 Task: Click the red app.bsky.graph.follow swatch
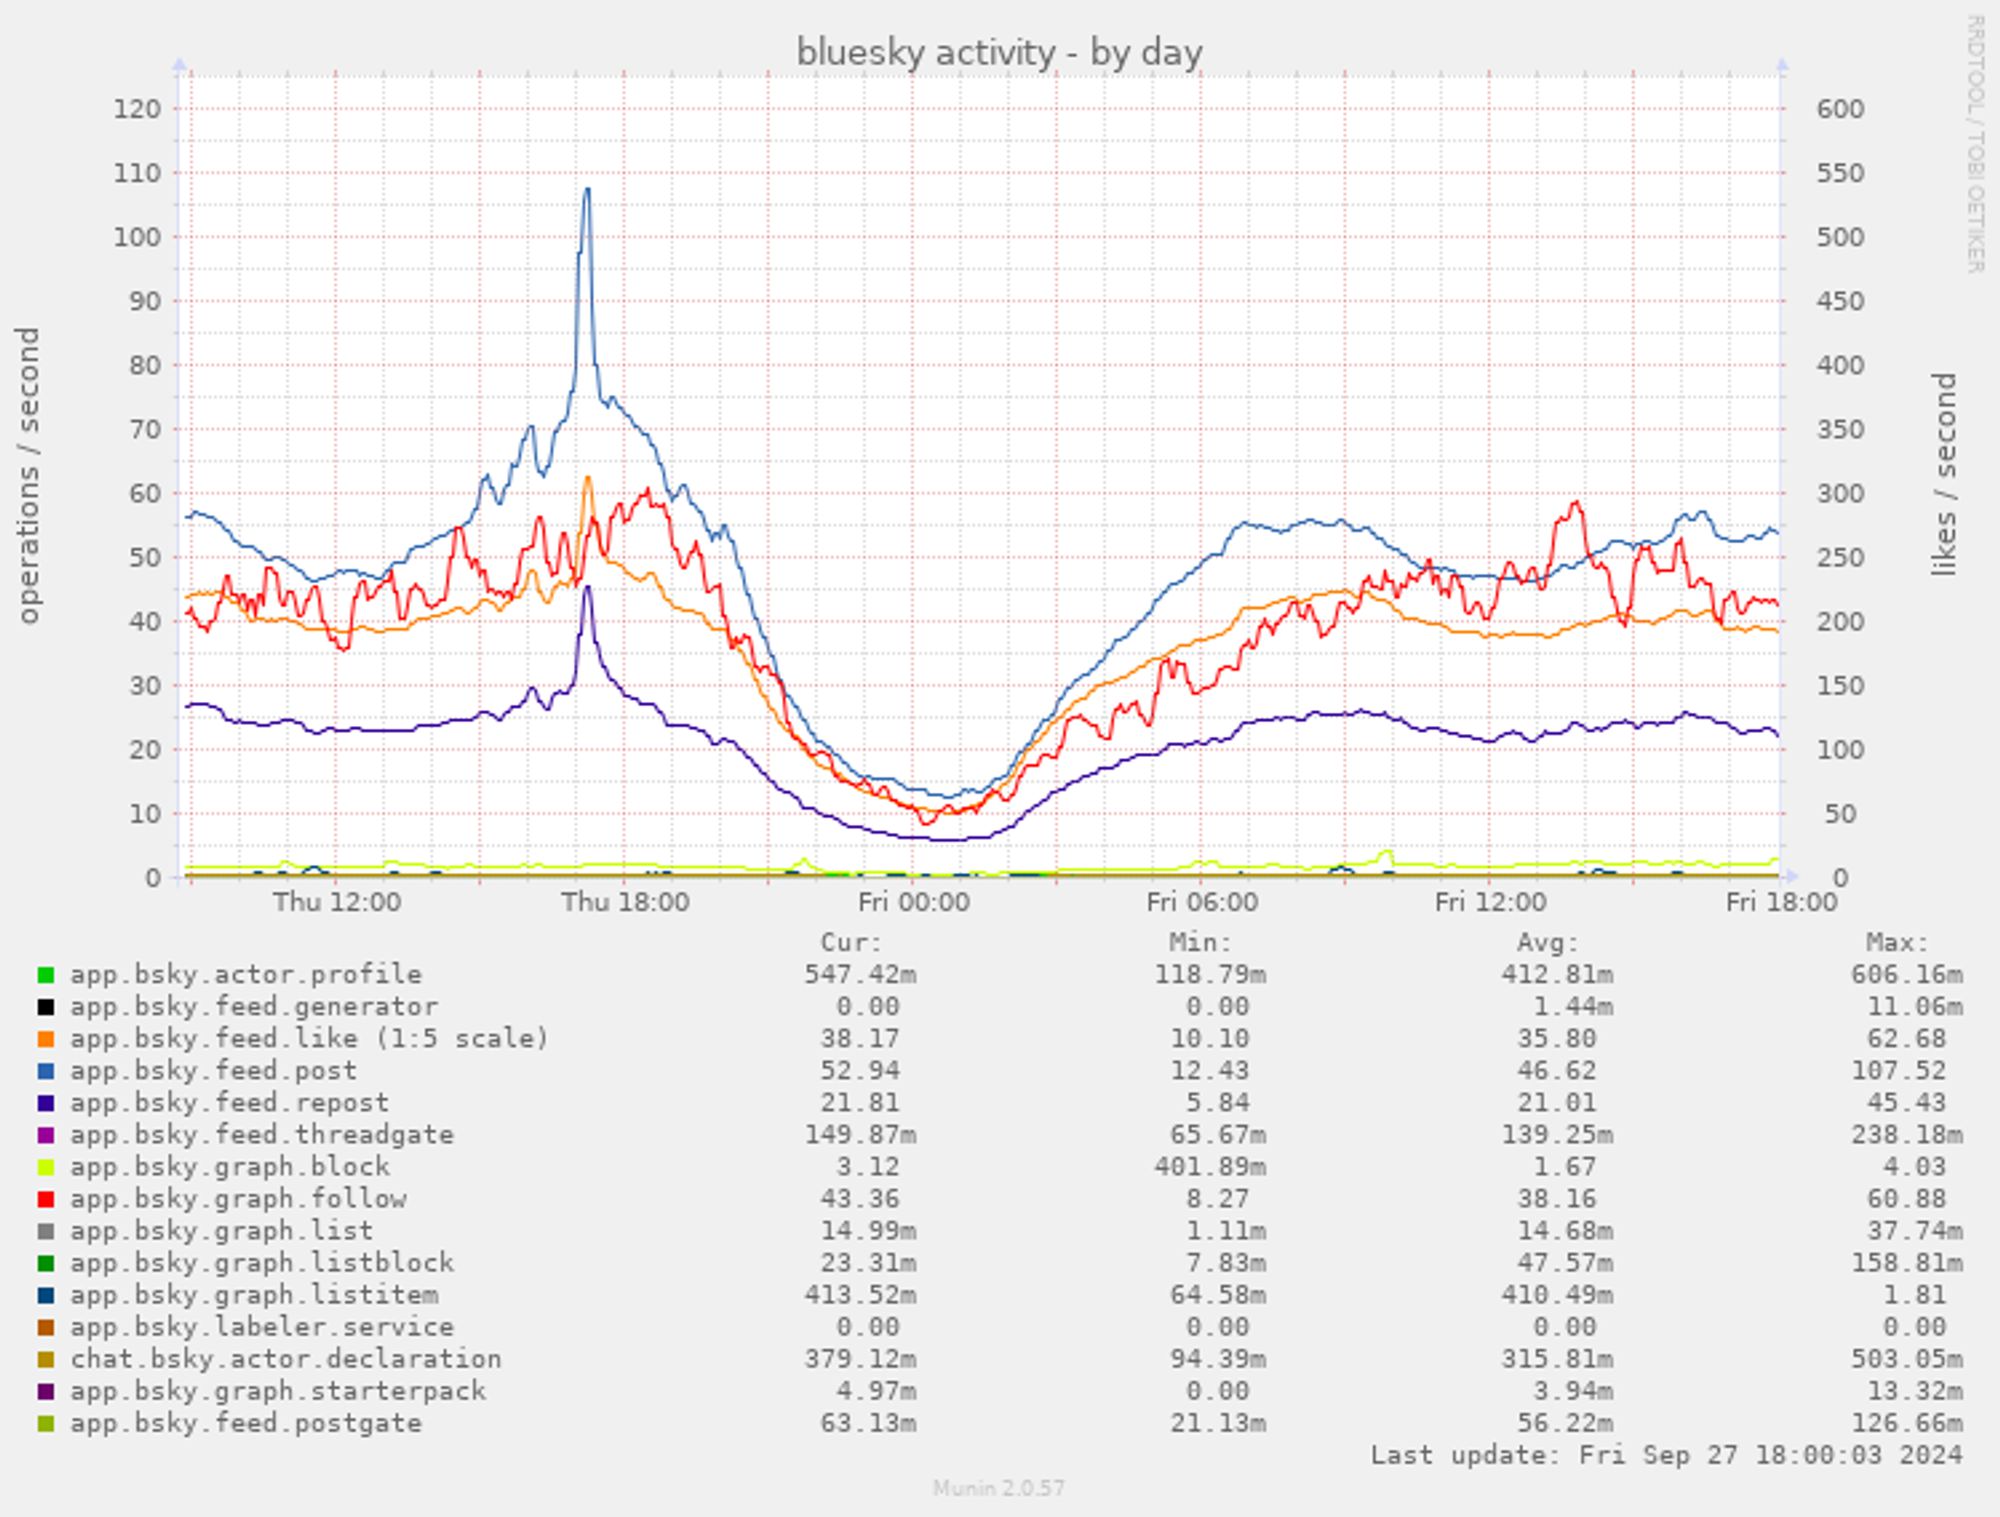(45, 1198)
